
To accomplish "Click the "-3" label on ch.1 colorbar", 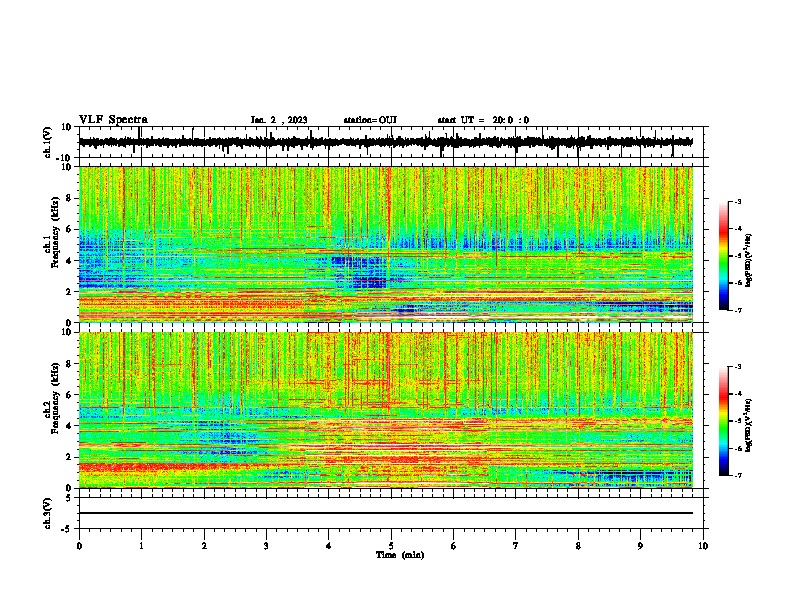I will click(738, 201).
